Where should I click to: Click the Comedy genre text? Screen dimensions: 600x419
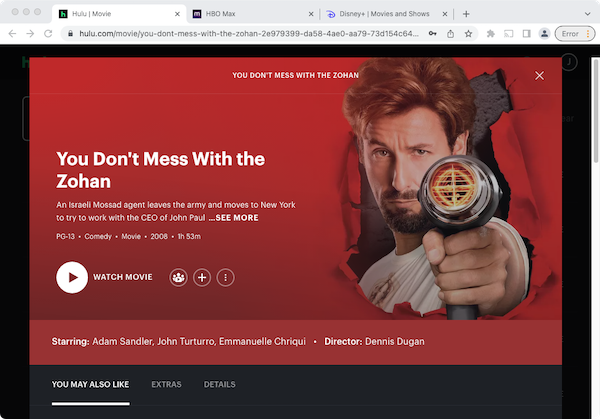click(x=98, y=236)
